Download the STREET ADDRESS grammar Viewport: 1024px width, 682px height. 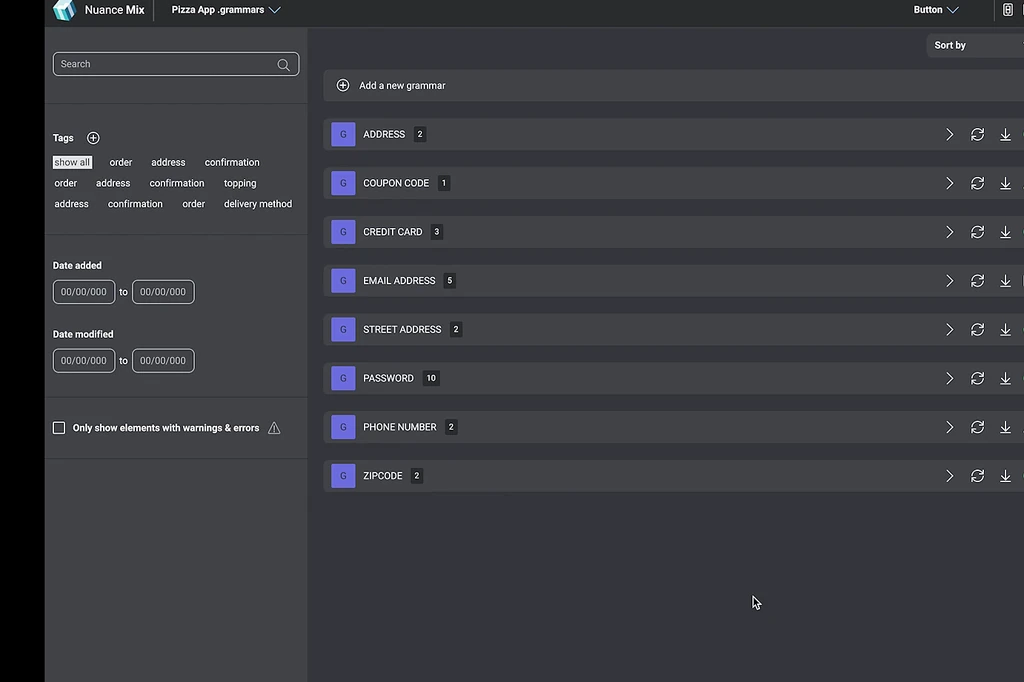click(x=1005, y=330)
